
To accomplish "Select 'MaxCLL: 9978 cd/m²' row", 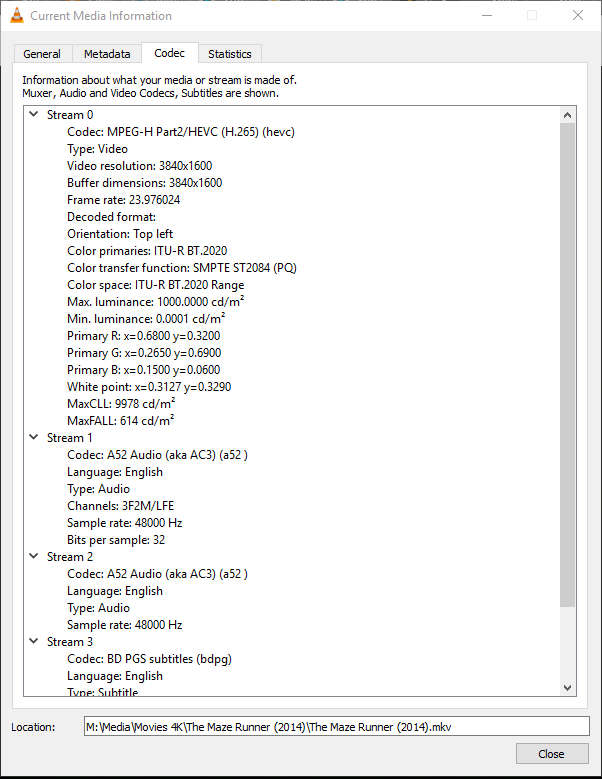I will click(x=121, y=403).
